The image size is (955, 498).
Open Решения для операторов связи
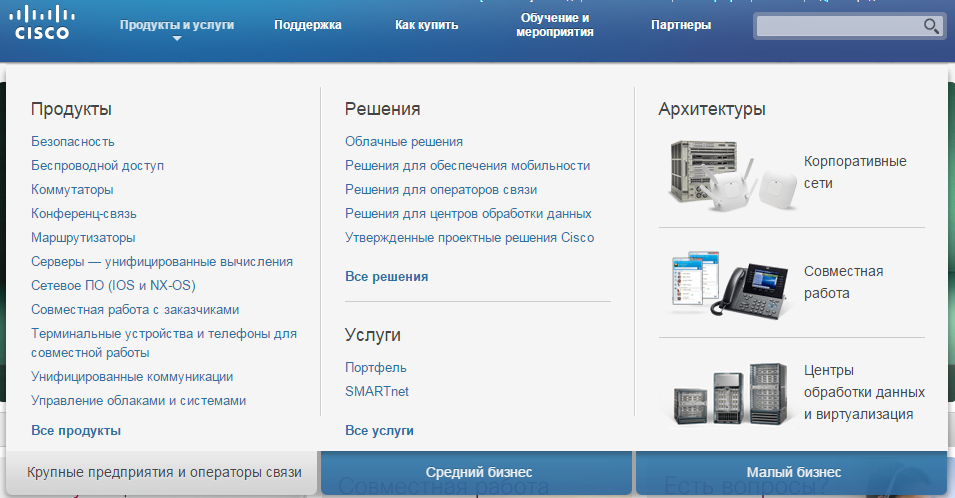click(441, 189)
